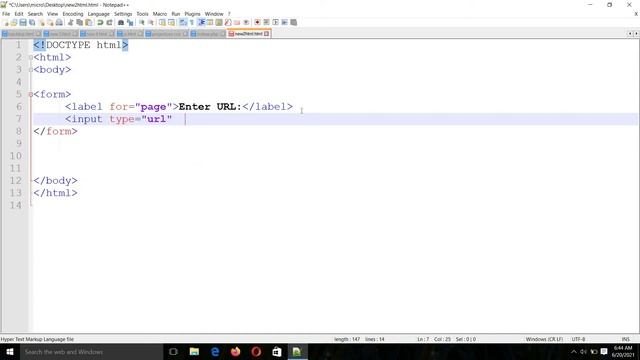
Task: Click the taskbar search box
Action: pyautogui.click(x=91, y=352)
